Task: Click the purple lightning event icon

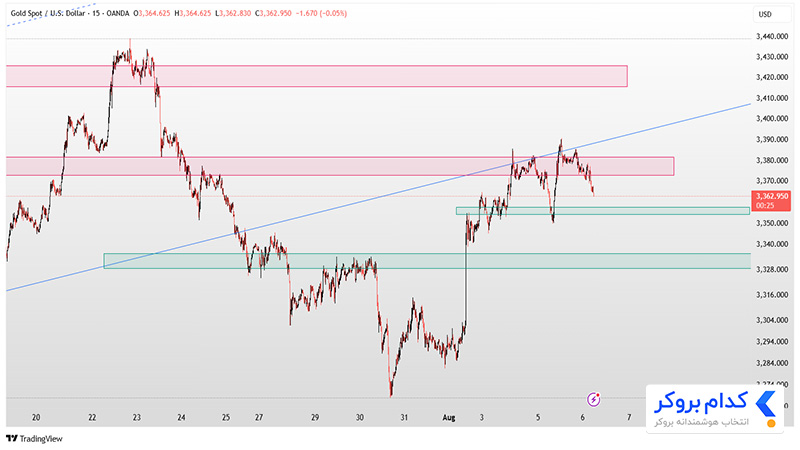Action: click(x=593, y=399)
